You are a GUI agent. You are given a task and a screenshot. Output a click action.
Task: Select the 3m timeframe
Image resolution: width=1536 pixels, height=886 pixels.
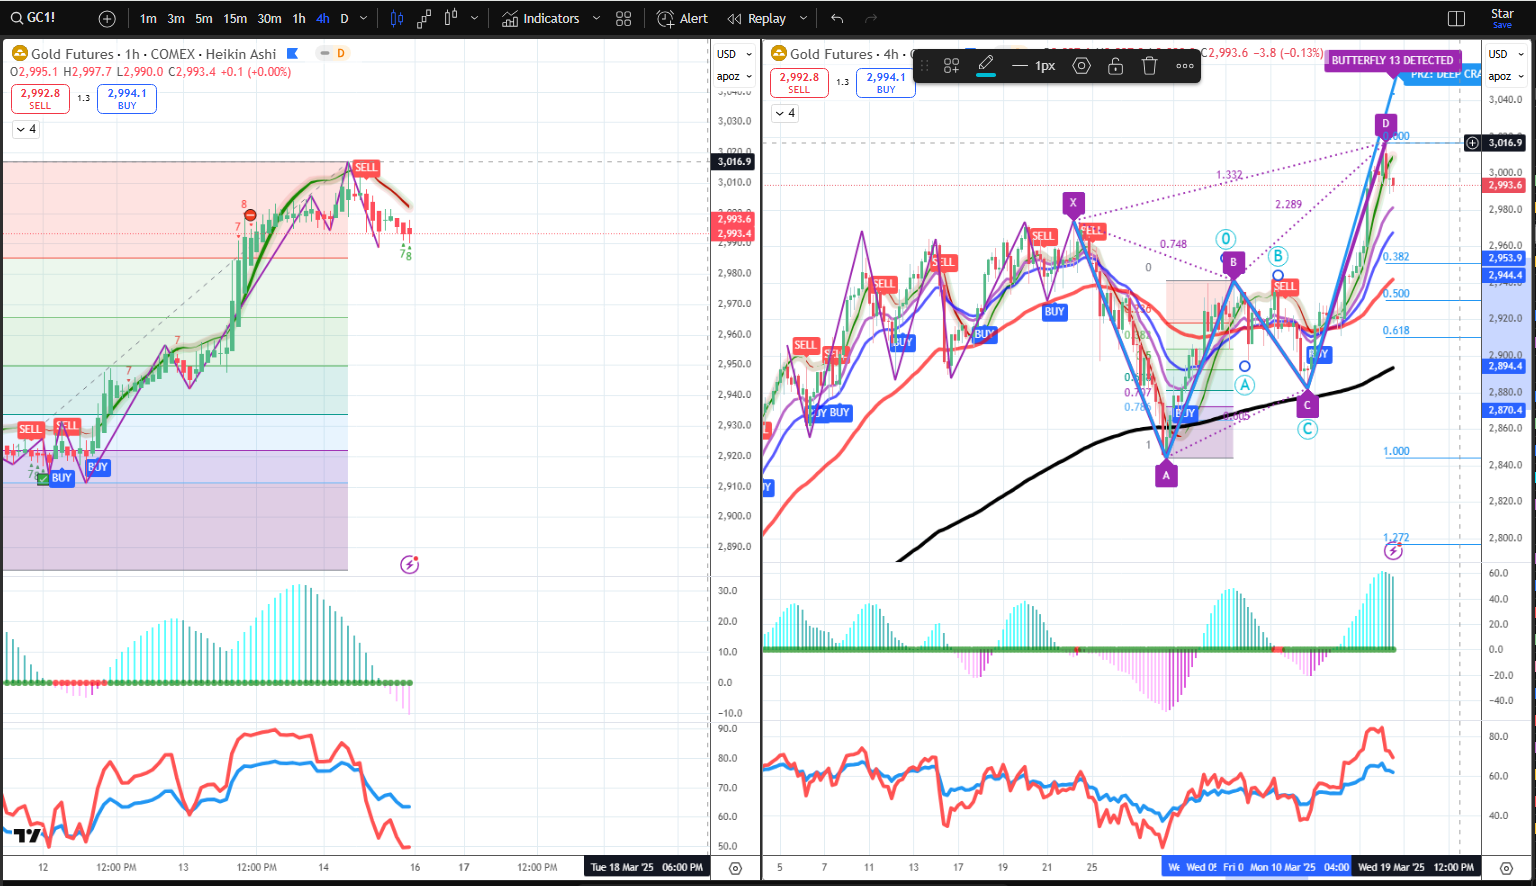click(176, 18)
